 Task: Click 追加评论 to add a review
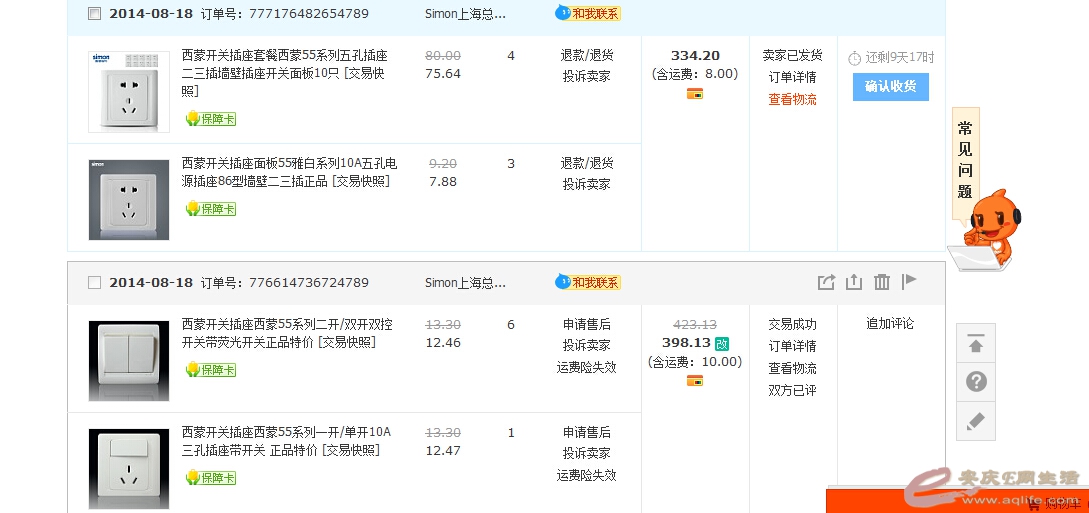tap(889, 324)
